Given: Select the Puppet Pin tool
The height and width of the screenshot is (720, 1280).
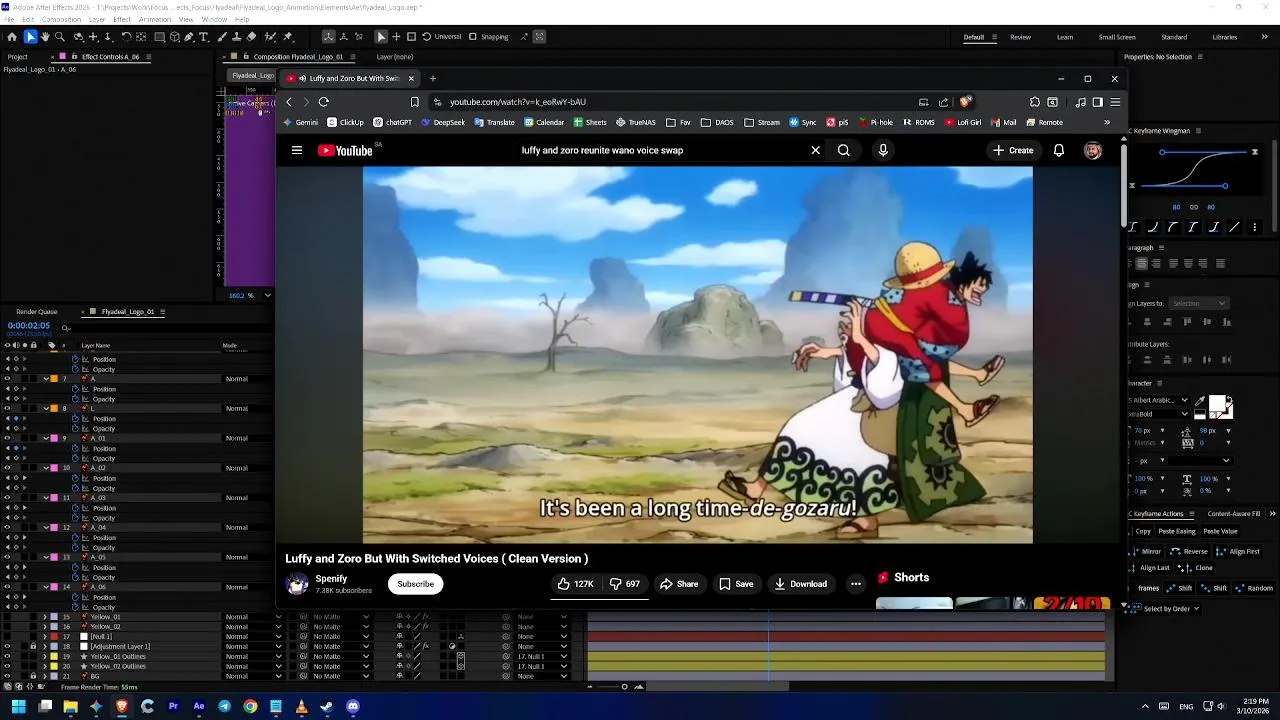Looking at the screenshot, I should coord(288,37).
